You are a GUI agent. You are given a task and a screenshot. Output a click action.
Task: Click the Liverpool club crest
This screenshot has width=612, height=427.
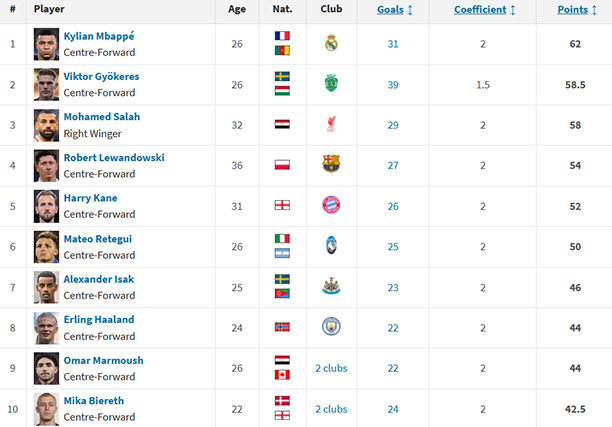(332, 124)
